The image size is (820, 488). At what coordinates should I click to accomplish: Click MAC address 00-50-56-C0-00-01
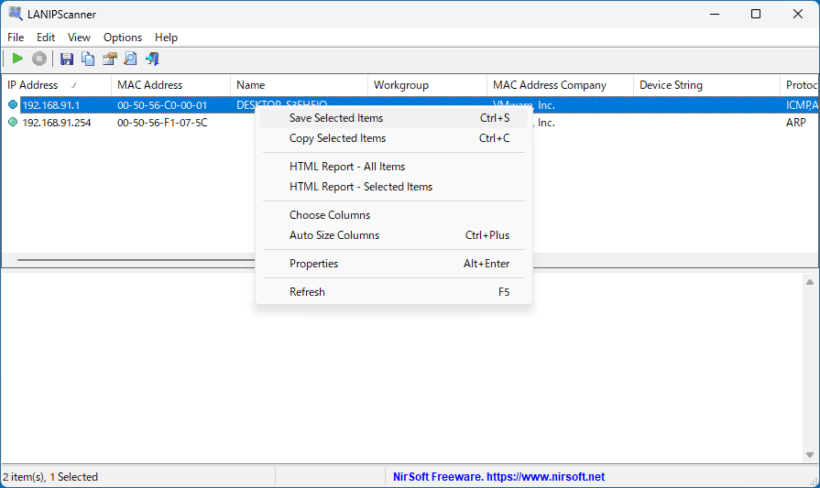(162, 105)
